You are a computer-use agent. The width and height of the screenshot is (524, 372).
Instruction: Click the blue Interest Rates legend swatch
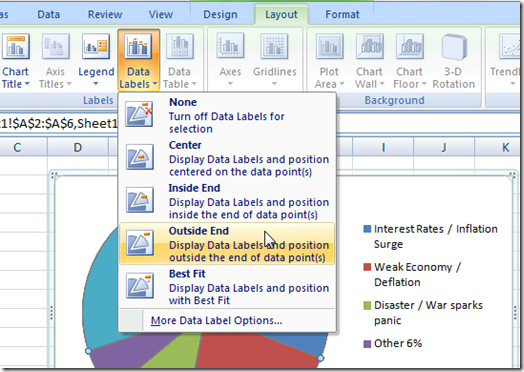coord(367,229)
